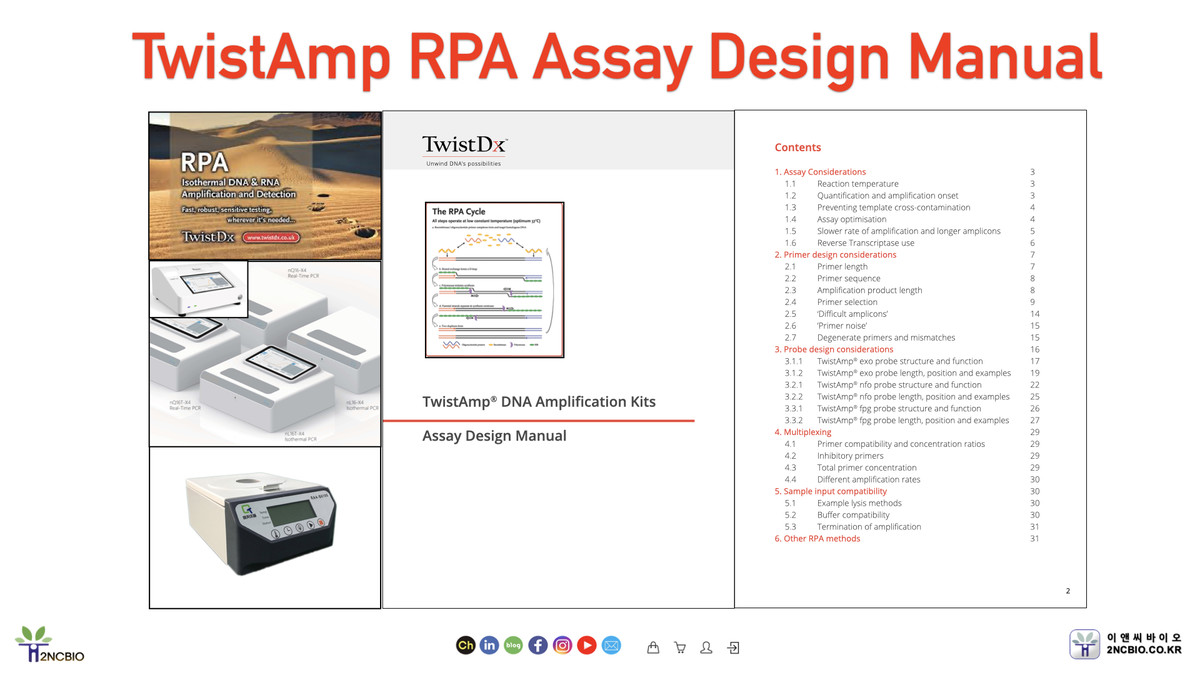This screenshot has width=1200, height=675.
Task: Click the shopping bag icon
Action: (x=653, y=647)
